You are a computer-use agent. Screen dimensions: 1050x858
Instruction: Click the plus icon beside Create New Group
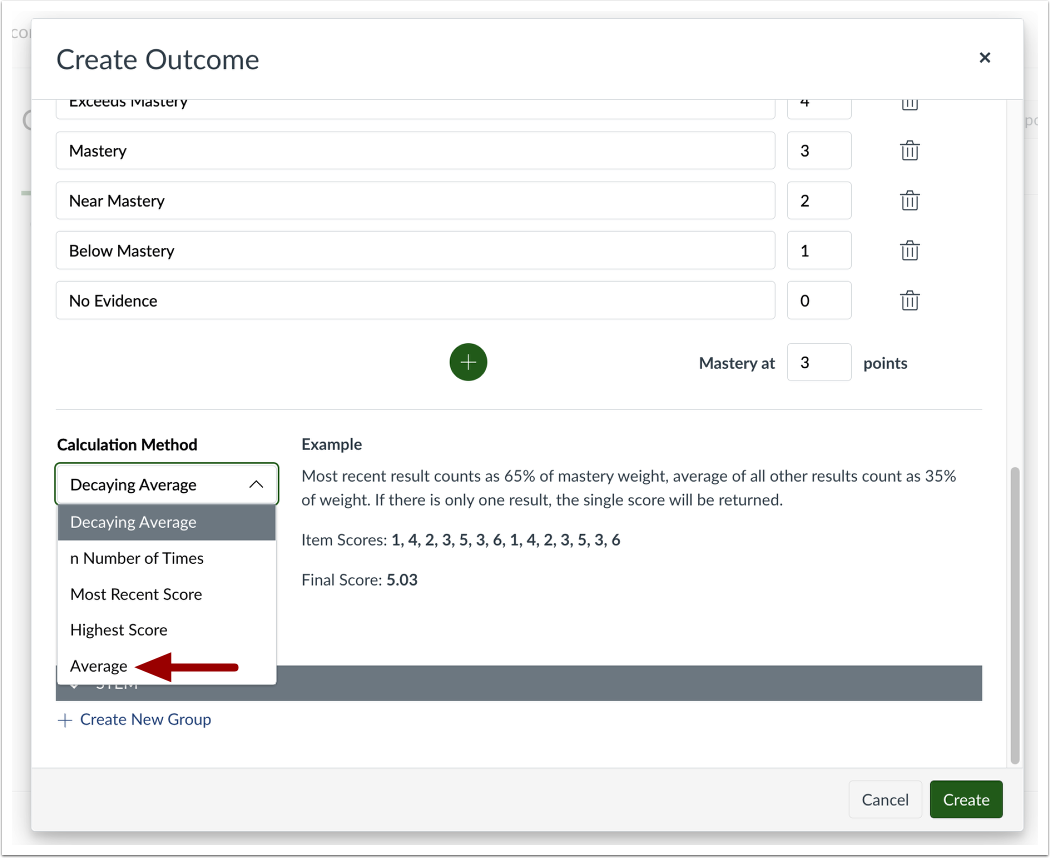pos(65,720)
